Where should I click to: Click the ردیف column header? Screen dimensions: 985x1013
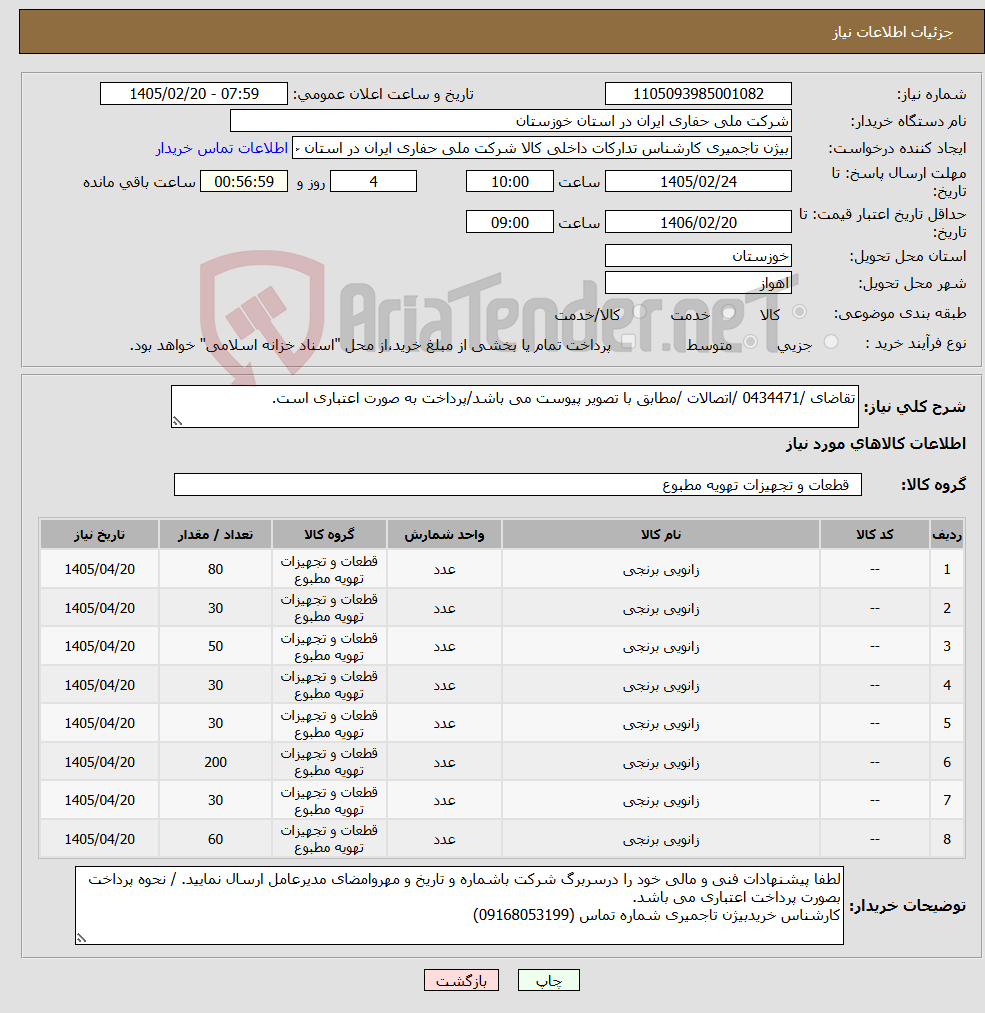click(947, 534)
